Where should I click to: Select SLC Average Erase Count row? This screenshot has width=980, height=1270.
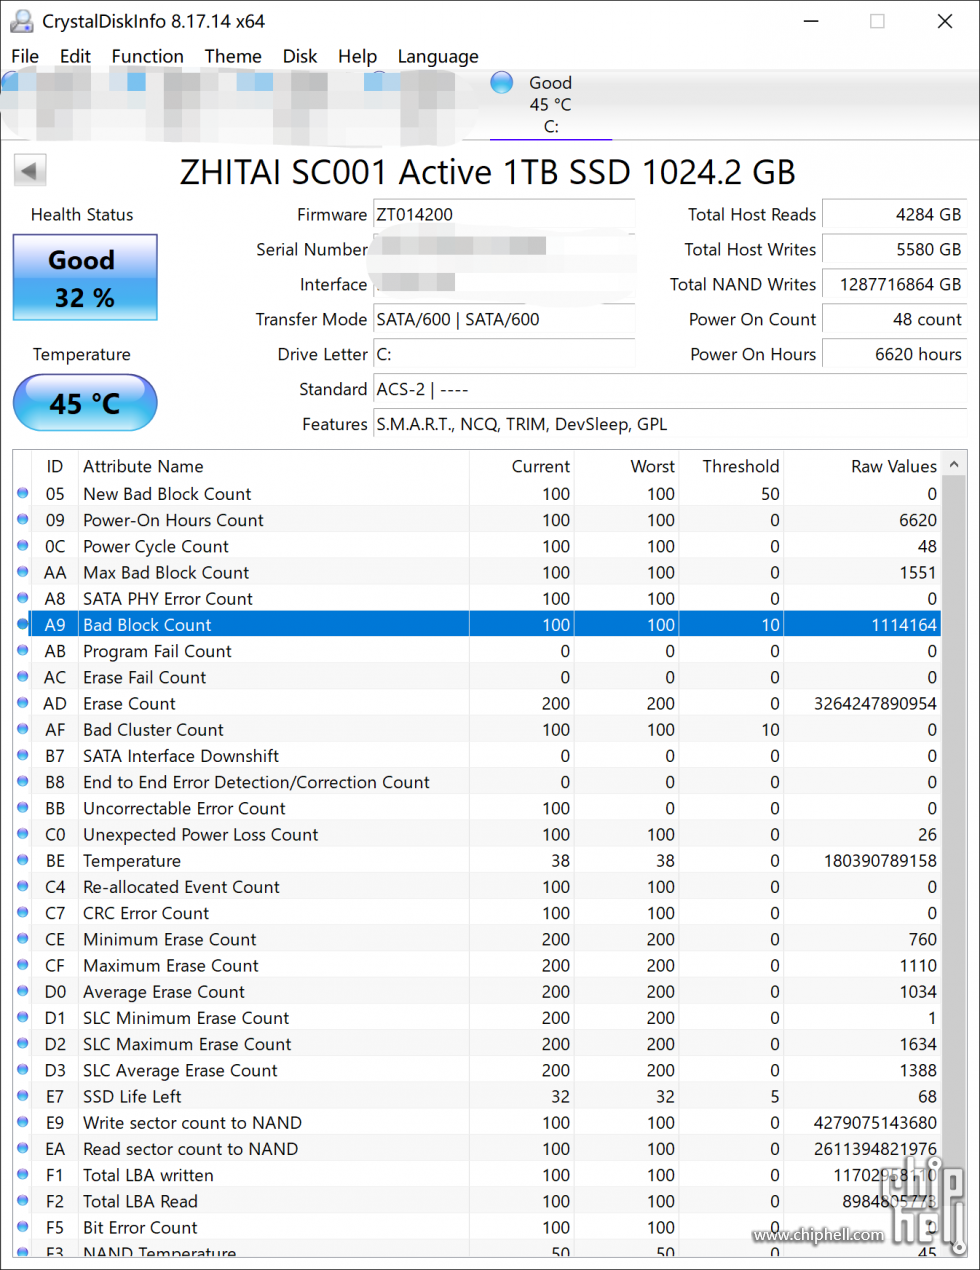tap(477, 1070)
